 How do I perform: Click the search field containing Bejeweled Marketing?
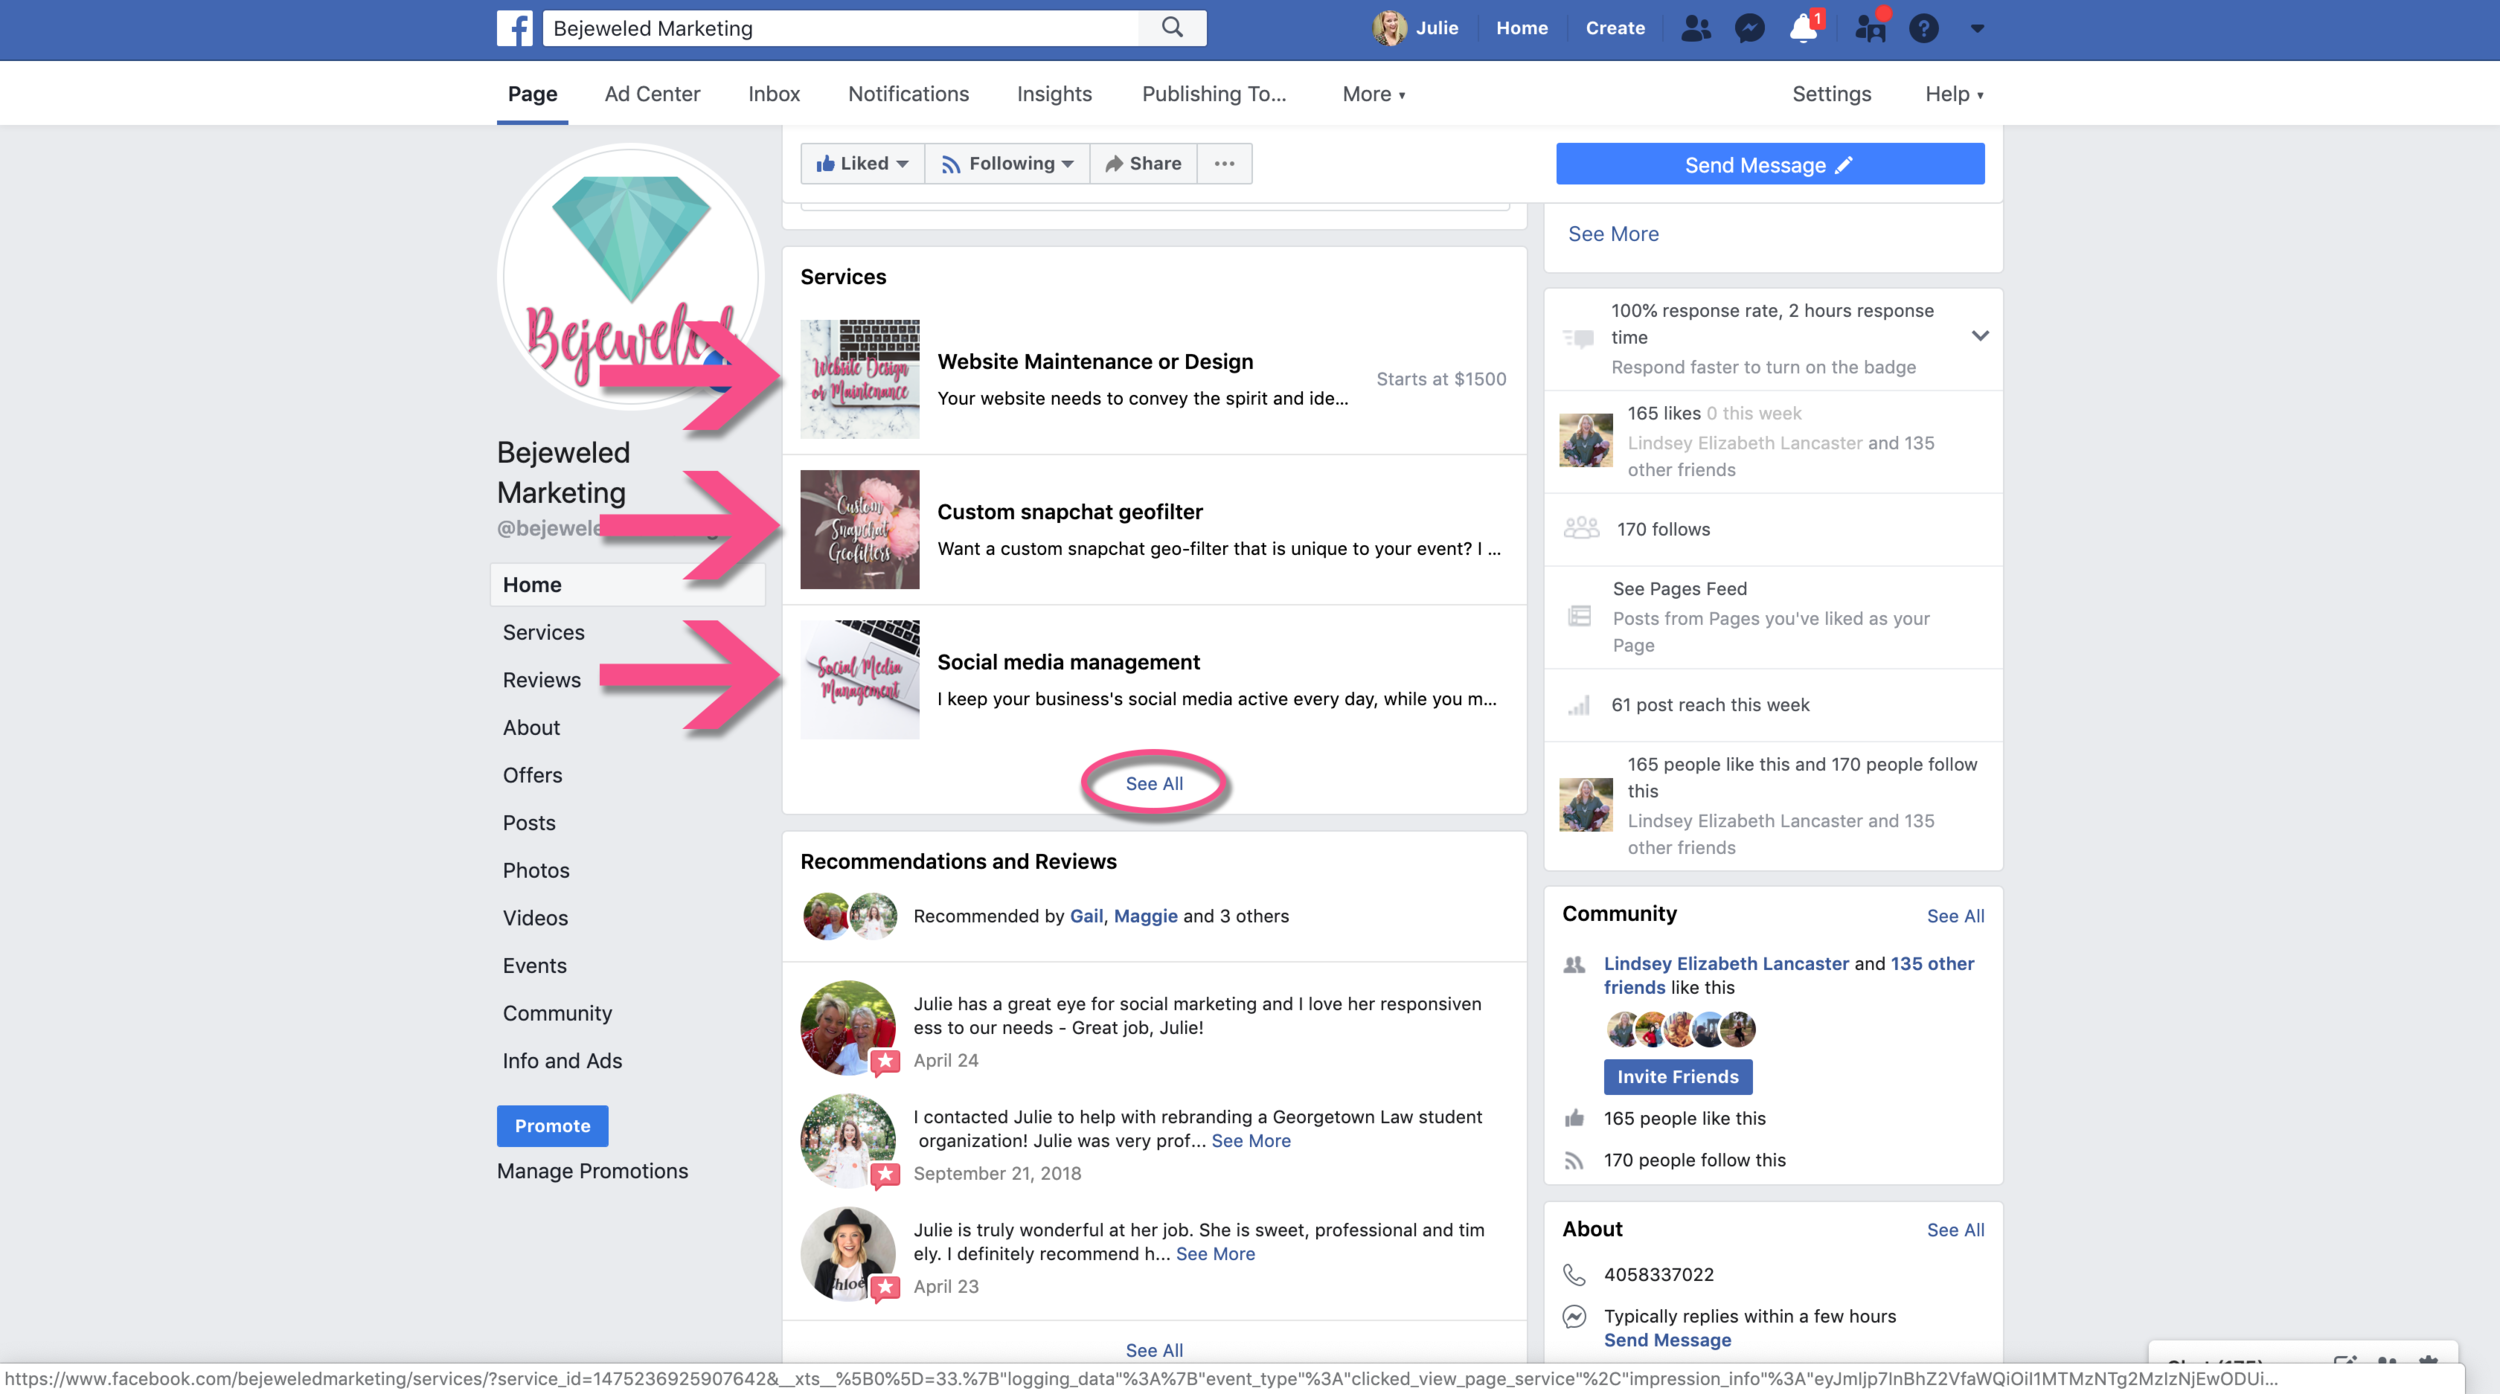pos(841,28)
